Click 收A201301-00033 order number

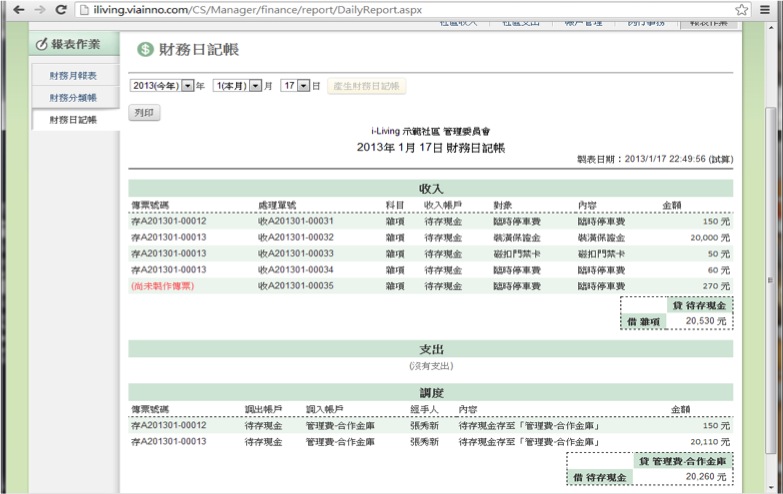coord(296,254)
